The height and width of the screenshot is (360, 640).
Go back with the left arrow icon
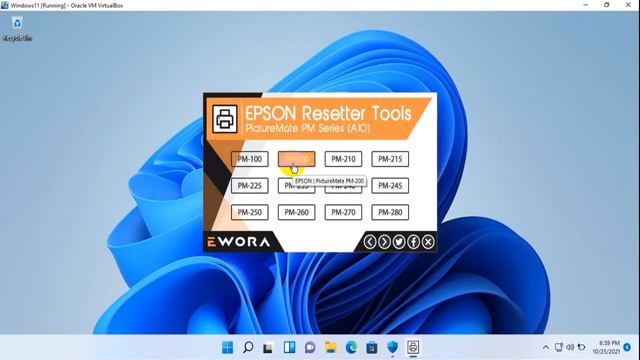click(369, 242)
